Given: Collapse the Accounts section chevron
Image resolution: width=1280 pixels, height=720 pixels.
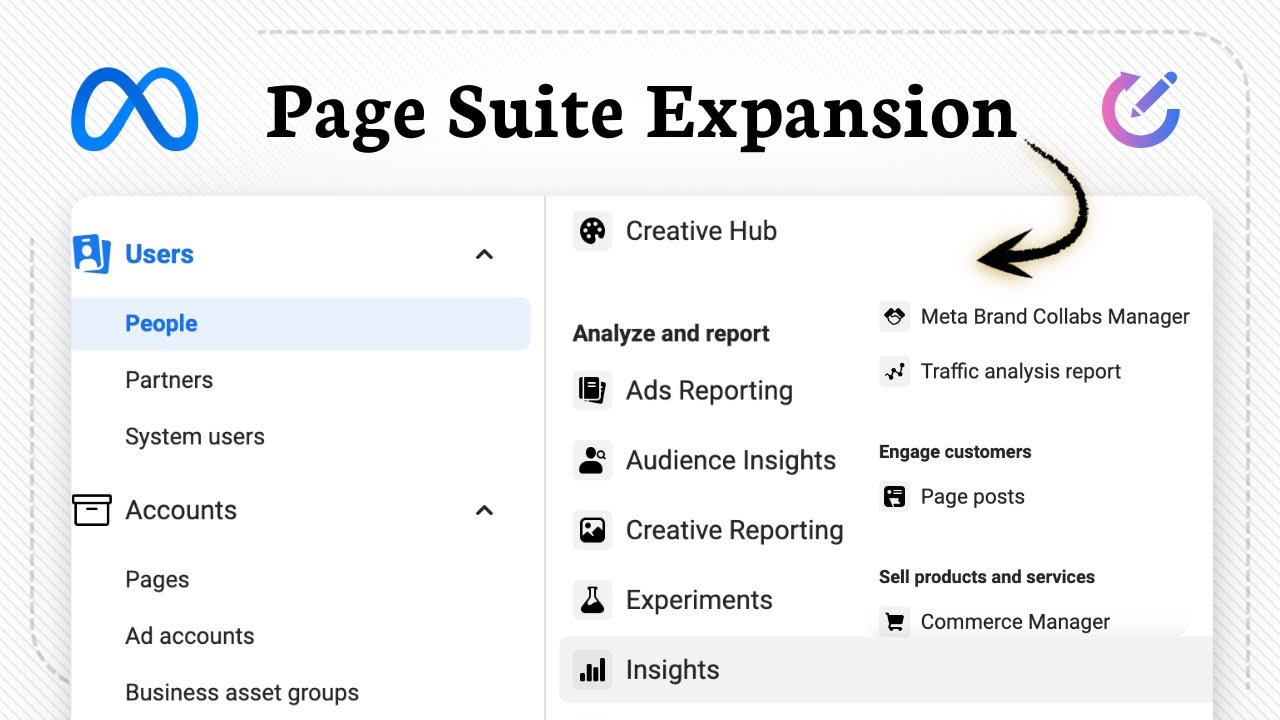Looking at the screenshot, I should pos(484,510).
